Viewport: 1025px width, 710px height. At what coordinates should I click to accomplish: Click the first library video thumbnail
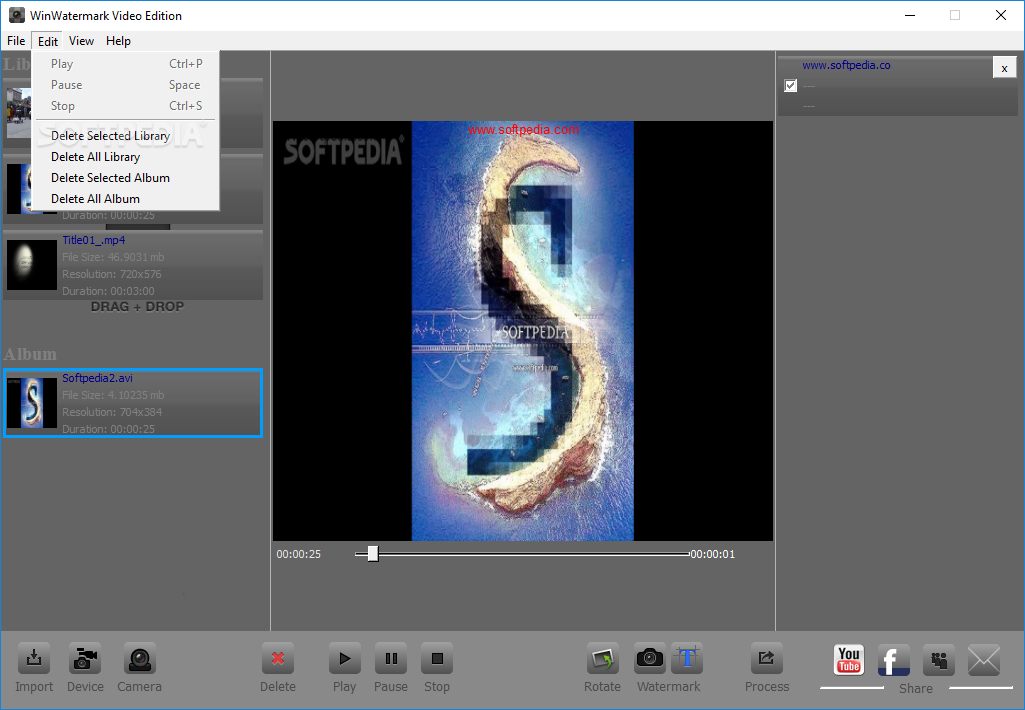point(18,112)
